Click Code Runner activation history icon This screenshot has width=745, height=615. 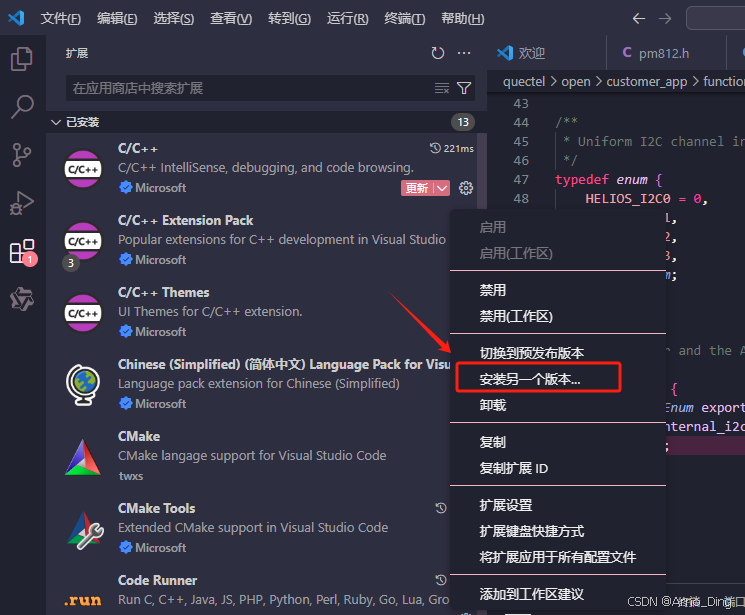tap(441, 580)
